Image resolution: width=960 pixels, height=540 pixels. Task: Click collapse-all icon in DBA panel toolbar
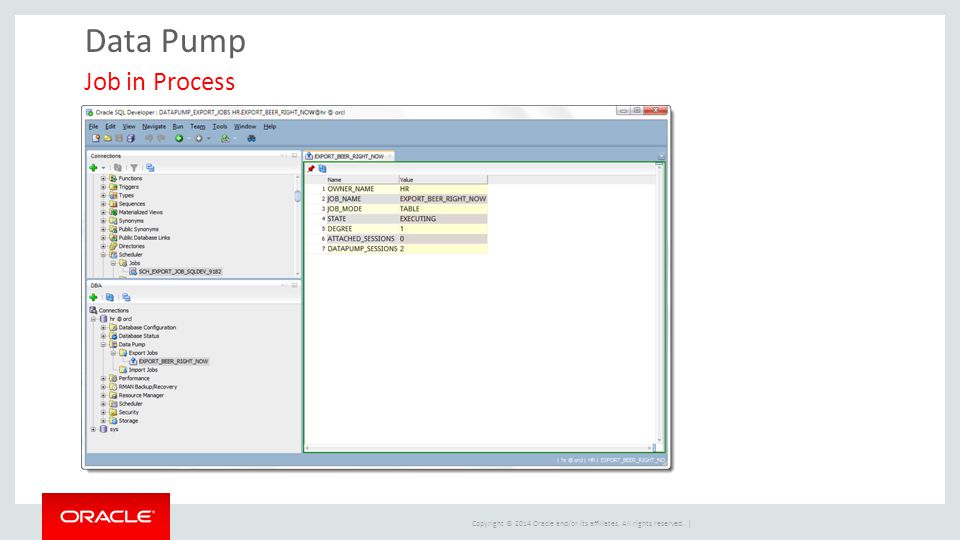coord(126,297)
